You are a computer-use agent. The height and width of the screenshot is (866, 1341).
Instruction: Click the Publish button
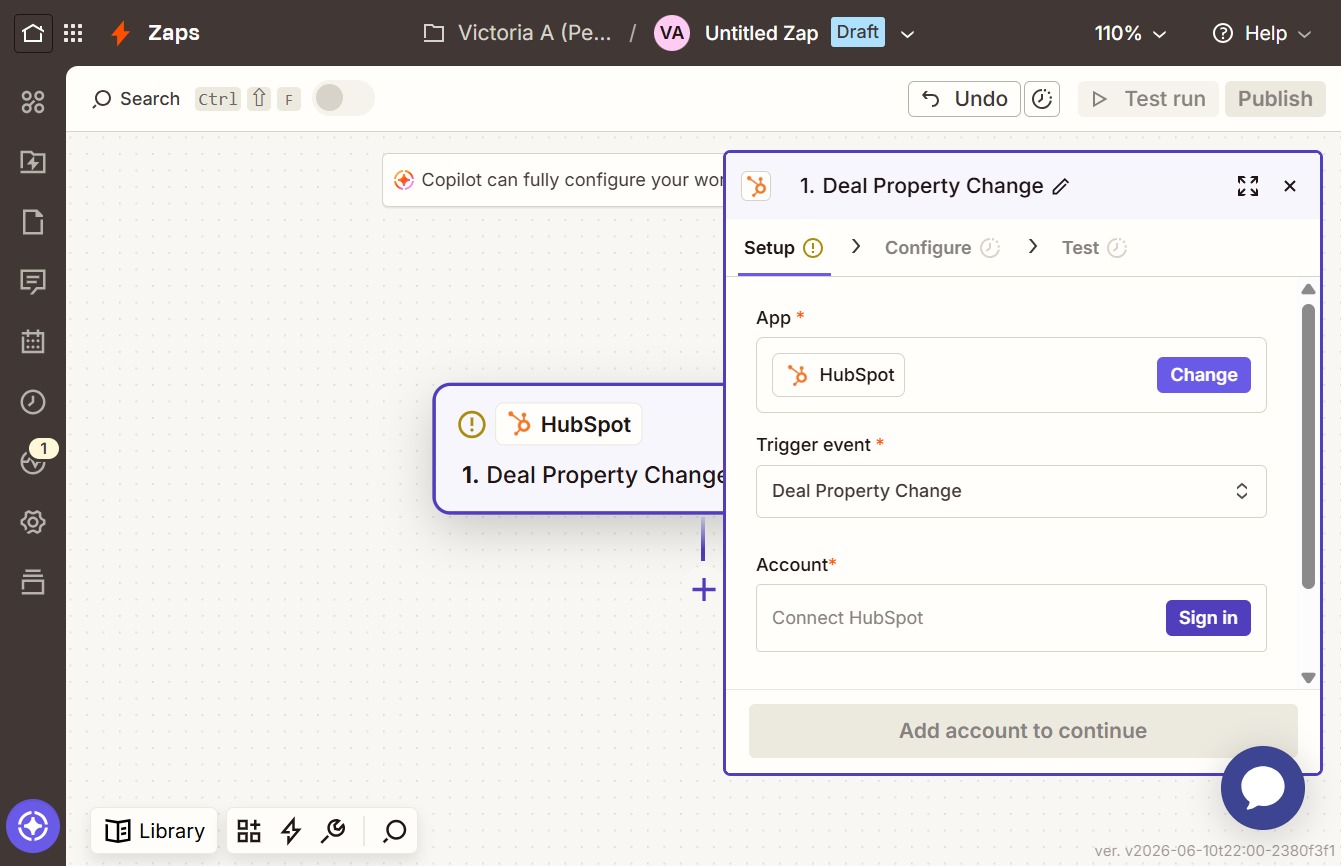tap(1275, 99)
